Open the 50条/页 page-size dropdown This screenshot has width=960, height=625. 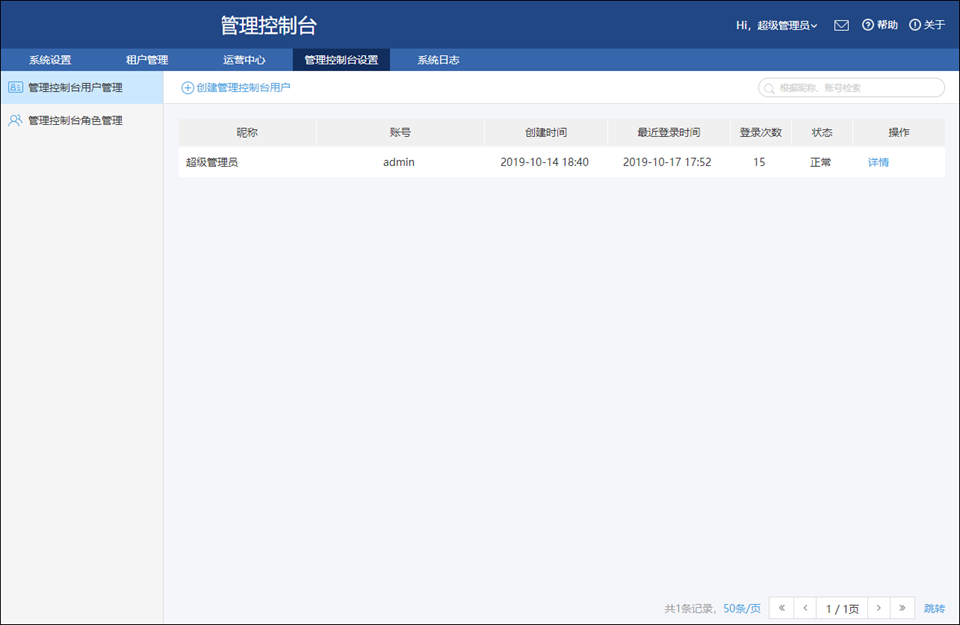pos(742,607)
